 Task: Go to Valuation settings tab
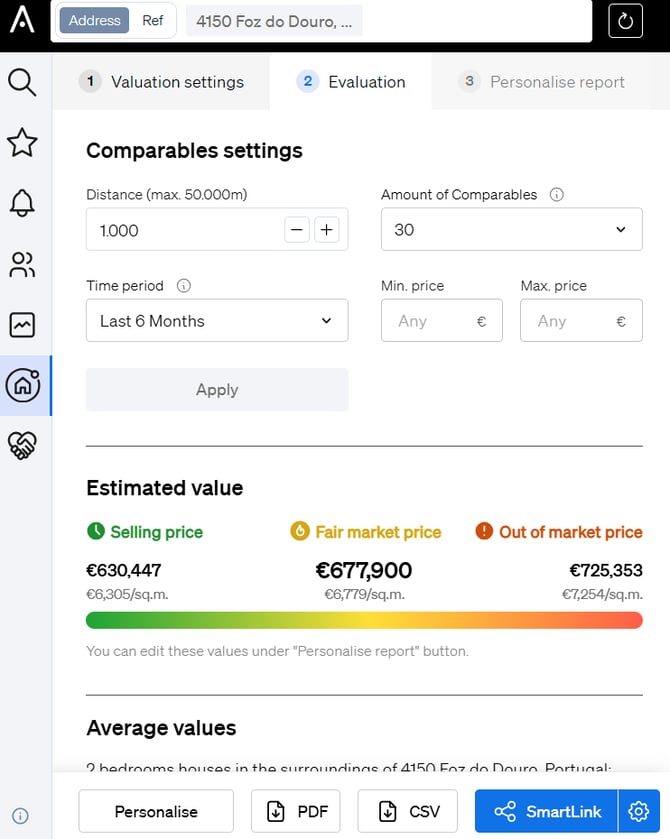click(162, 82)
